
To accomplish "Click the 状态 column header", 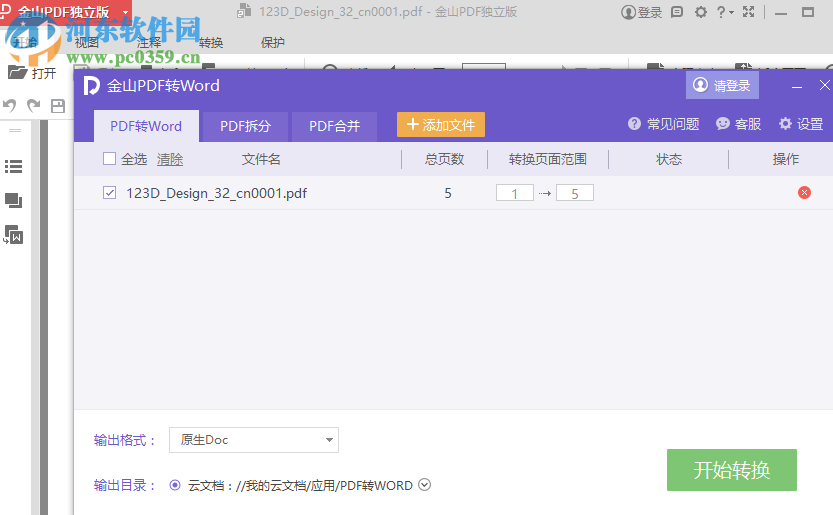I will (669, 159).
